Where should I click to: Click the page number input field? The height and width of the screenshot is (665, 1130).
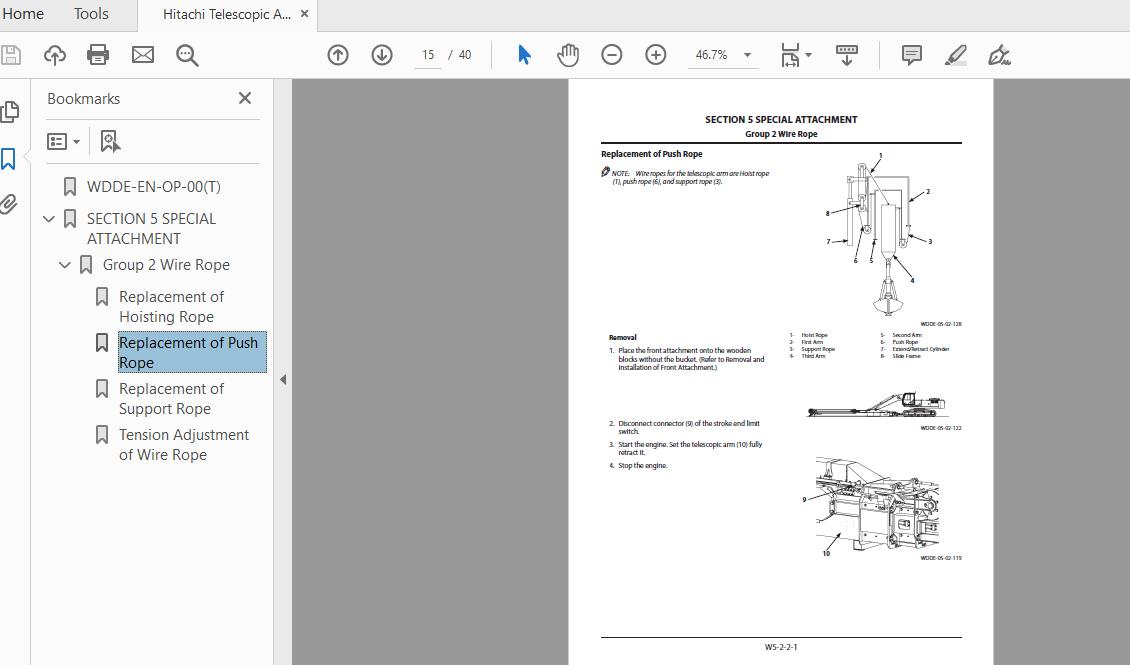coord(428,55)
